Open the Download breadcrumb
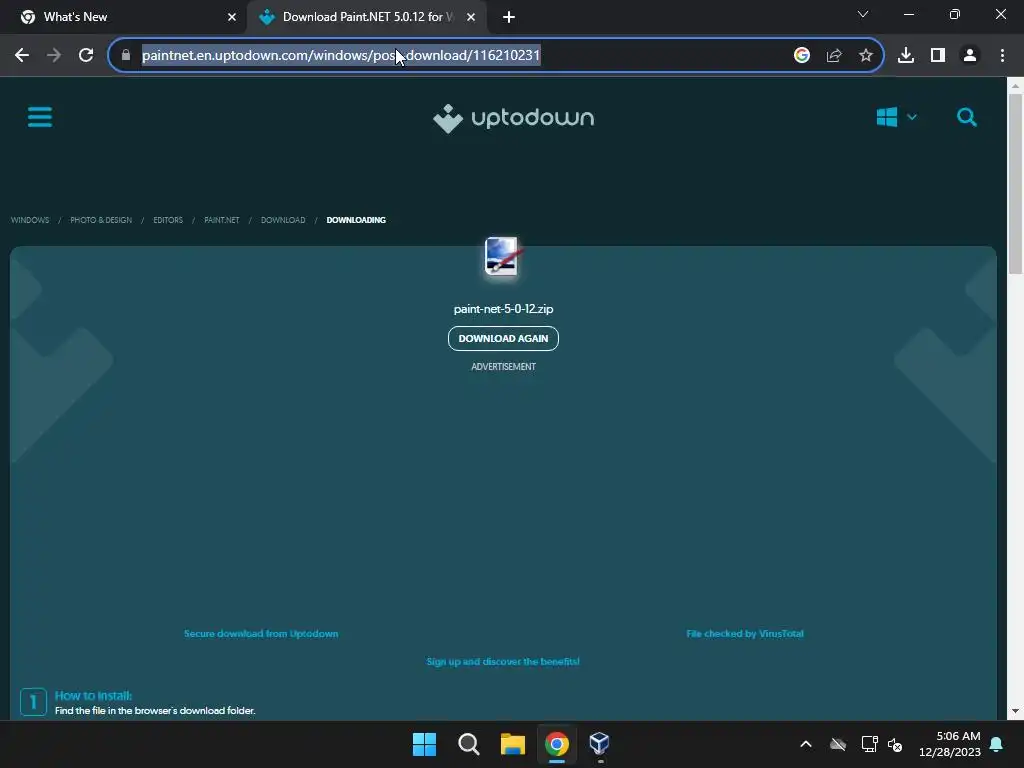 283,220
